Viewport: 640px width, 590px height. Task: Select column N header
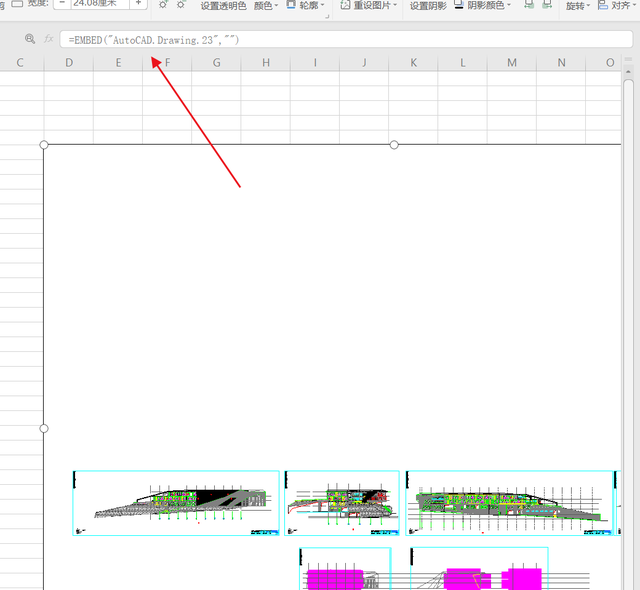pos(561,62)
